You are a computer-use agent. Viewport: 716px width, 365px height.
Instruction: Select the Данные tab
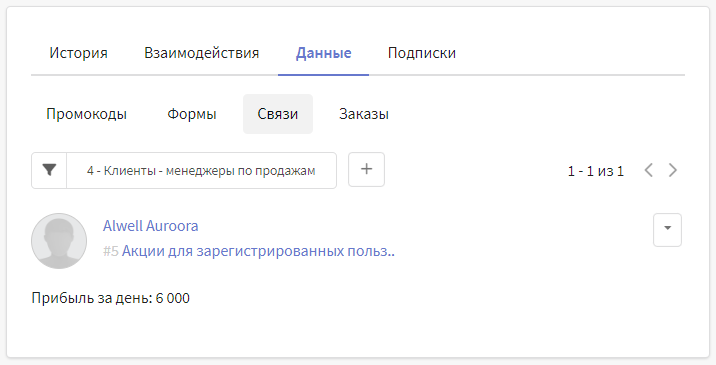tap(323, 53)
